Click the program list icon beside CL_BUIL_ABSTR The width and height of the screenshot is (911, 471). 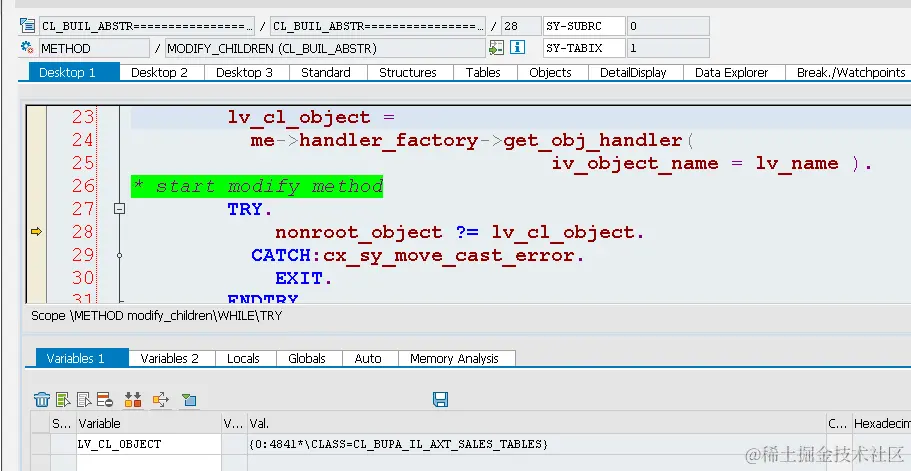27,26
